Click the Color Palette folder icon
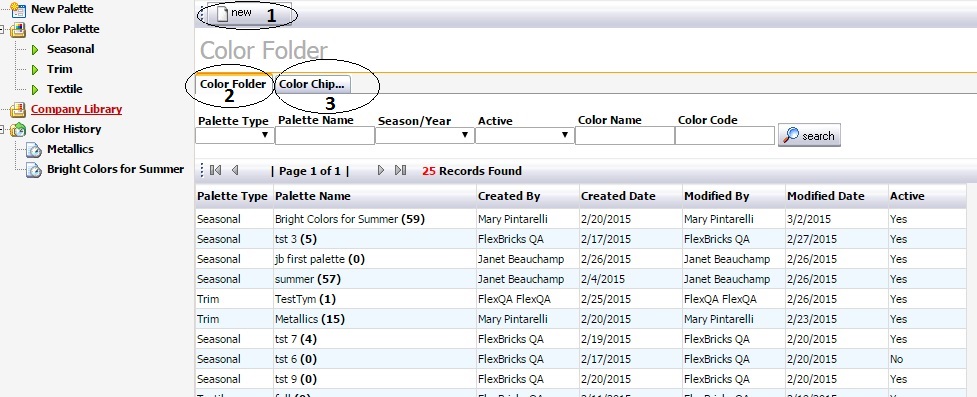The image size is (977, 397). pyautogui.click(x=18, y=29)
